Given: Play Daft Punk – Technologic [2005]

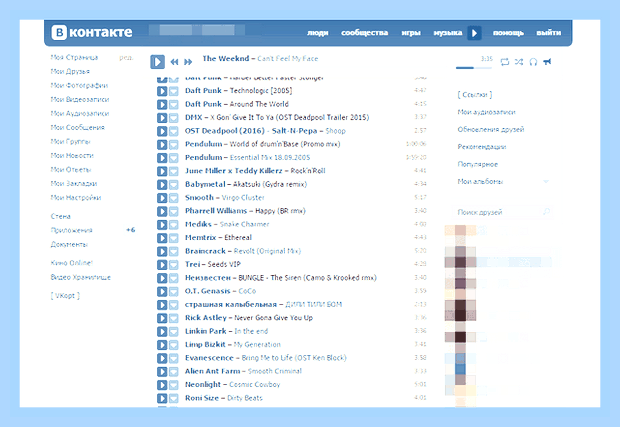Looking at the screenshot, I should (x=162, y=91).
